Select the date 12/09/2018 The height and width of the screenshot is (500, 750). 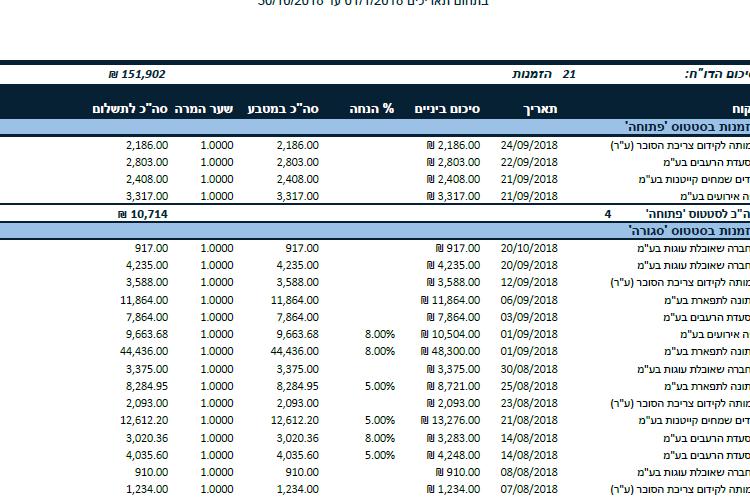529,282
